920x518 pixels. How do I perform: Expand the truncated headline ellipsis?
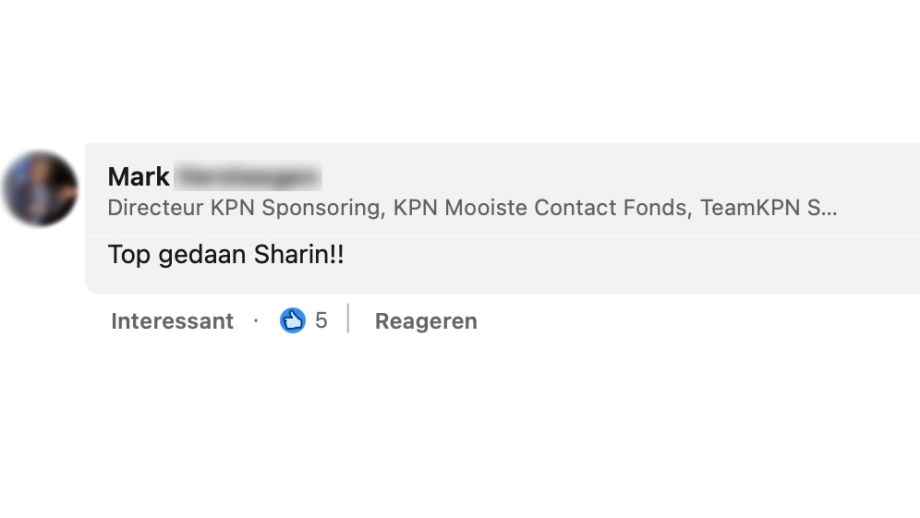pos(828,208)
